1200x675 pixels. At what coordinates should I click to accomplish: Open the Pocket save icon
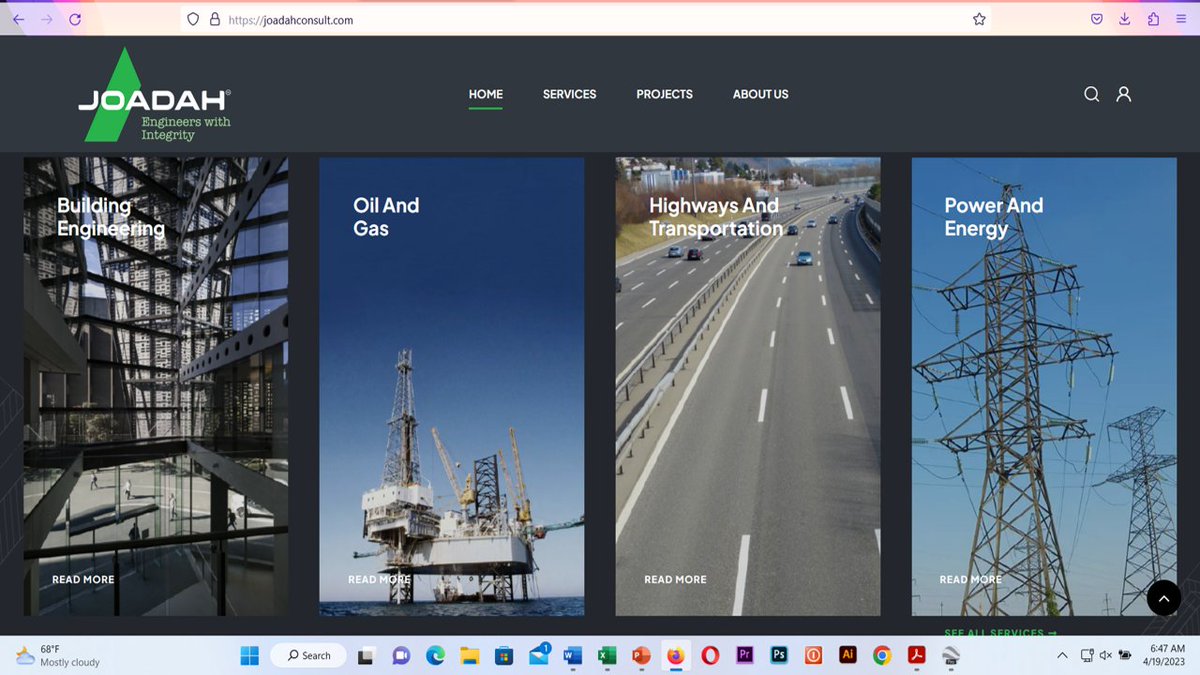point(1097,19)
